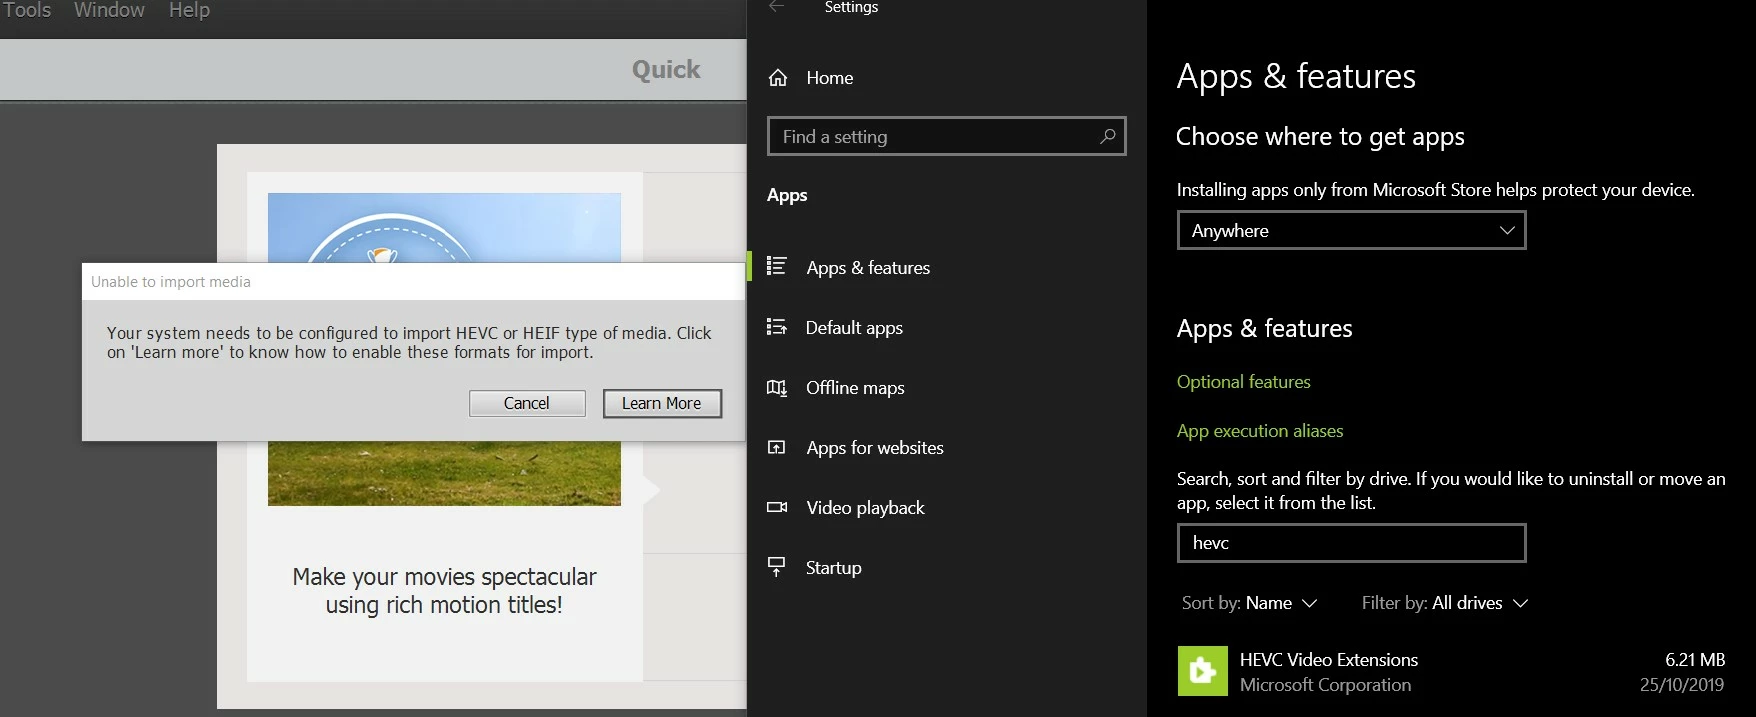Select Offline maps in sidebar

[855, 388]
